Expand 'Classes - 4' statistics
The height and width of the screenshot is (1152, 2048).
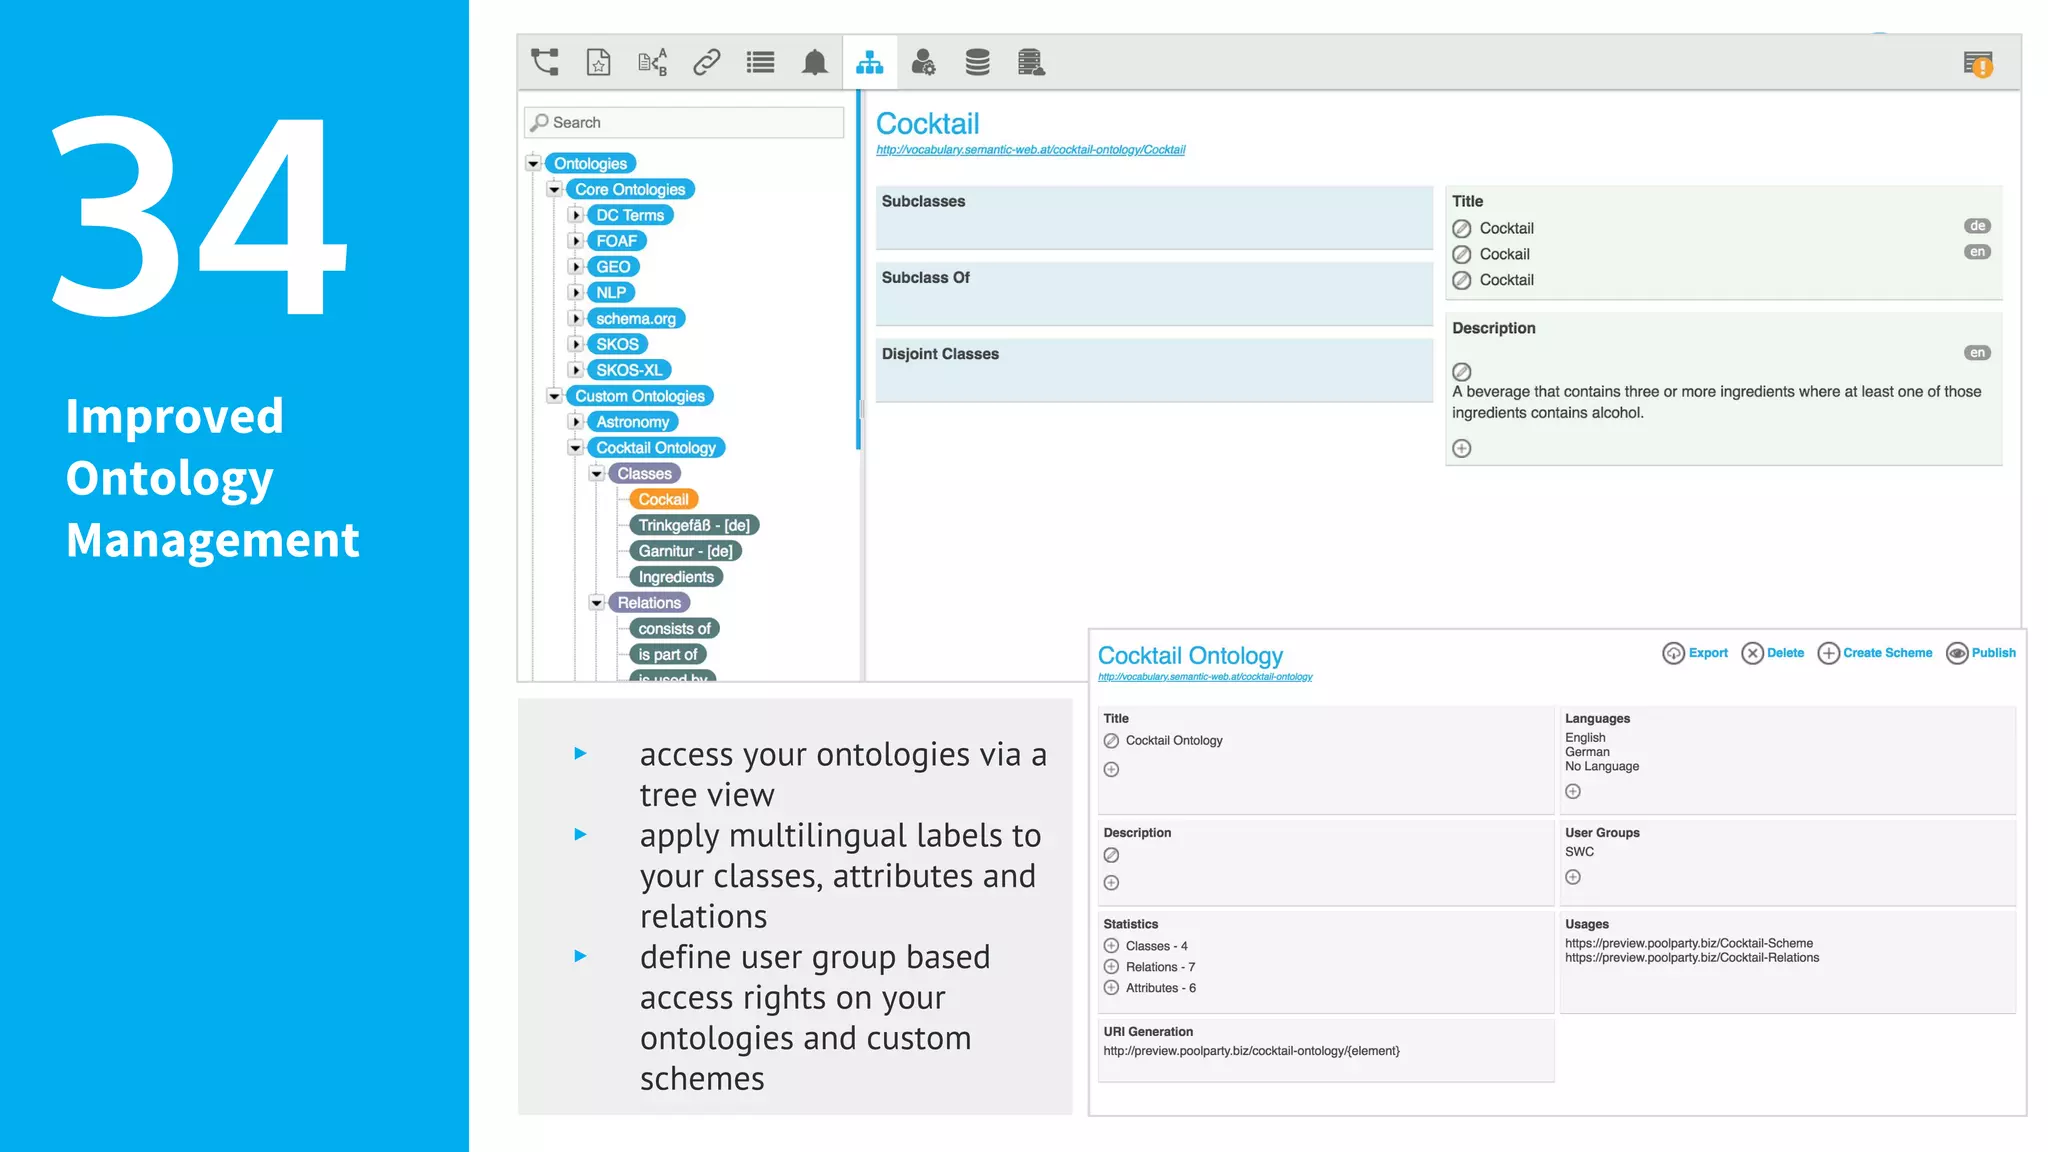pos(1111,946)
